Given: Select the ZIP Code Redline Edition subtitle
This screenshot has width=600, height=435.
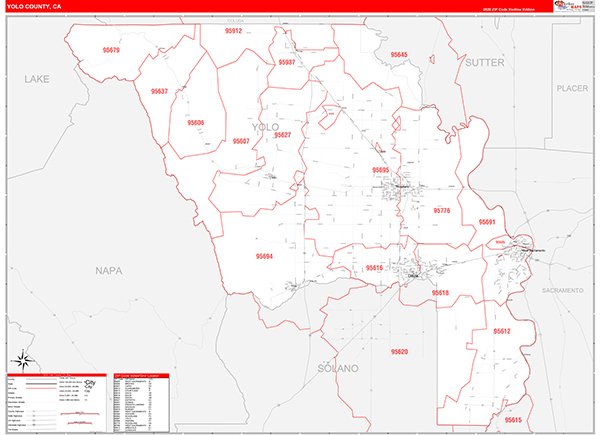Looking at the screenshot, I should click(509, 10).
